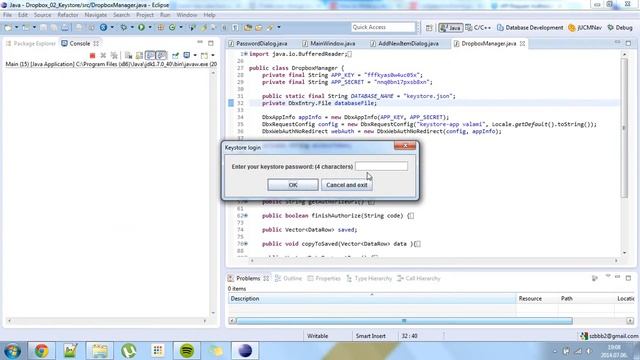Terminate the running app with red square
The image size is (640, 360).
click(x=92, y=55)
